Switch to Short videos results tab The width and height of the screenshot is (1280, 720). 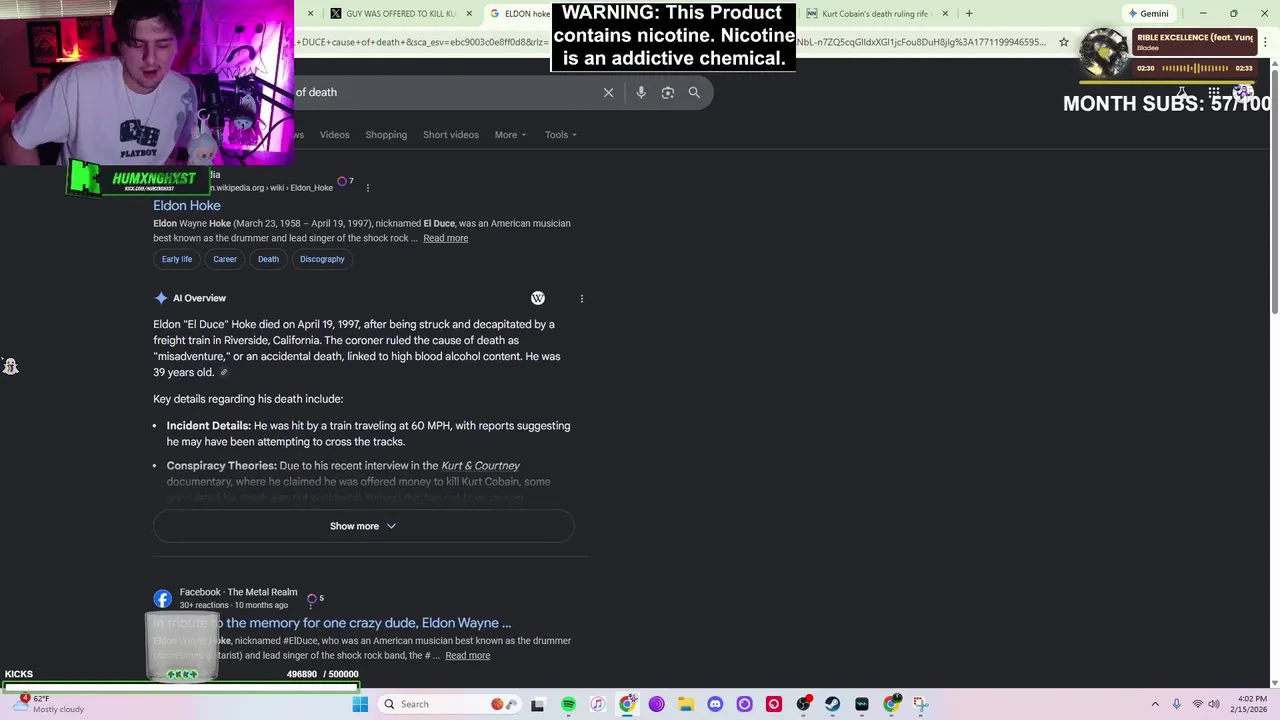(451, 135)
